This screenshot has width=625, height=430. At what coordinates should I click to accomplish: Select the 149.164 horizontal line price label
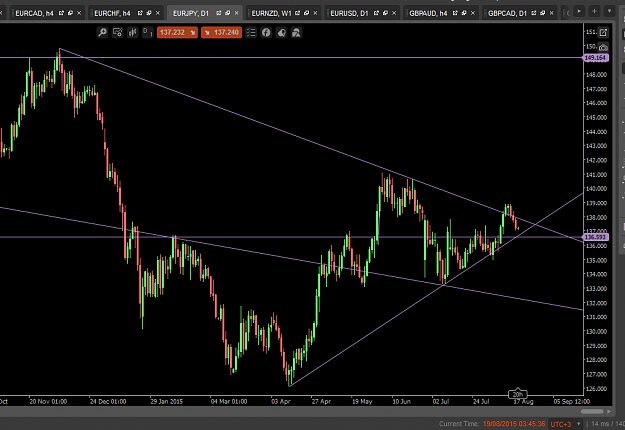point(596,58)
